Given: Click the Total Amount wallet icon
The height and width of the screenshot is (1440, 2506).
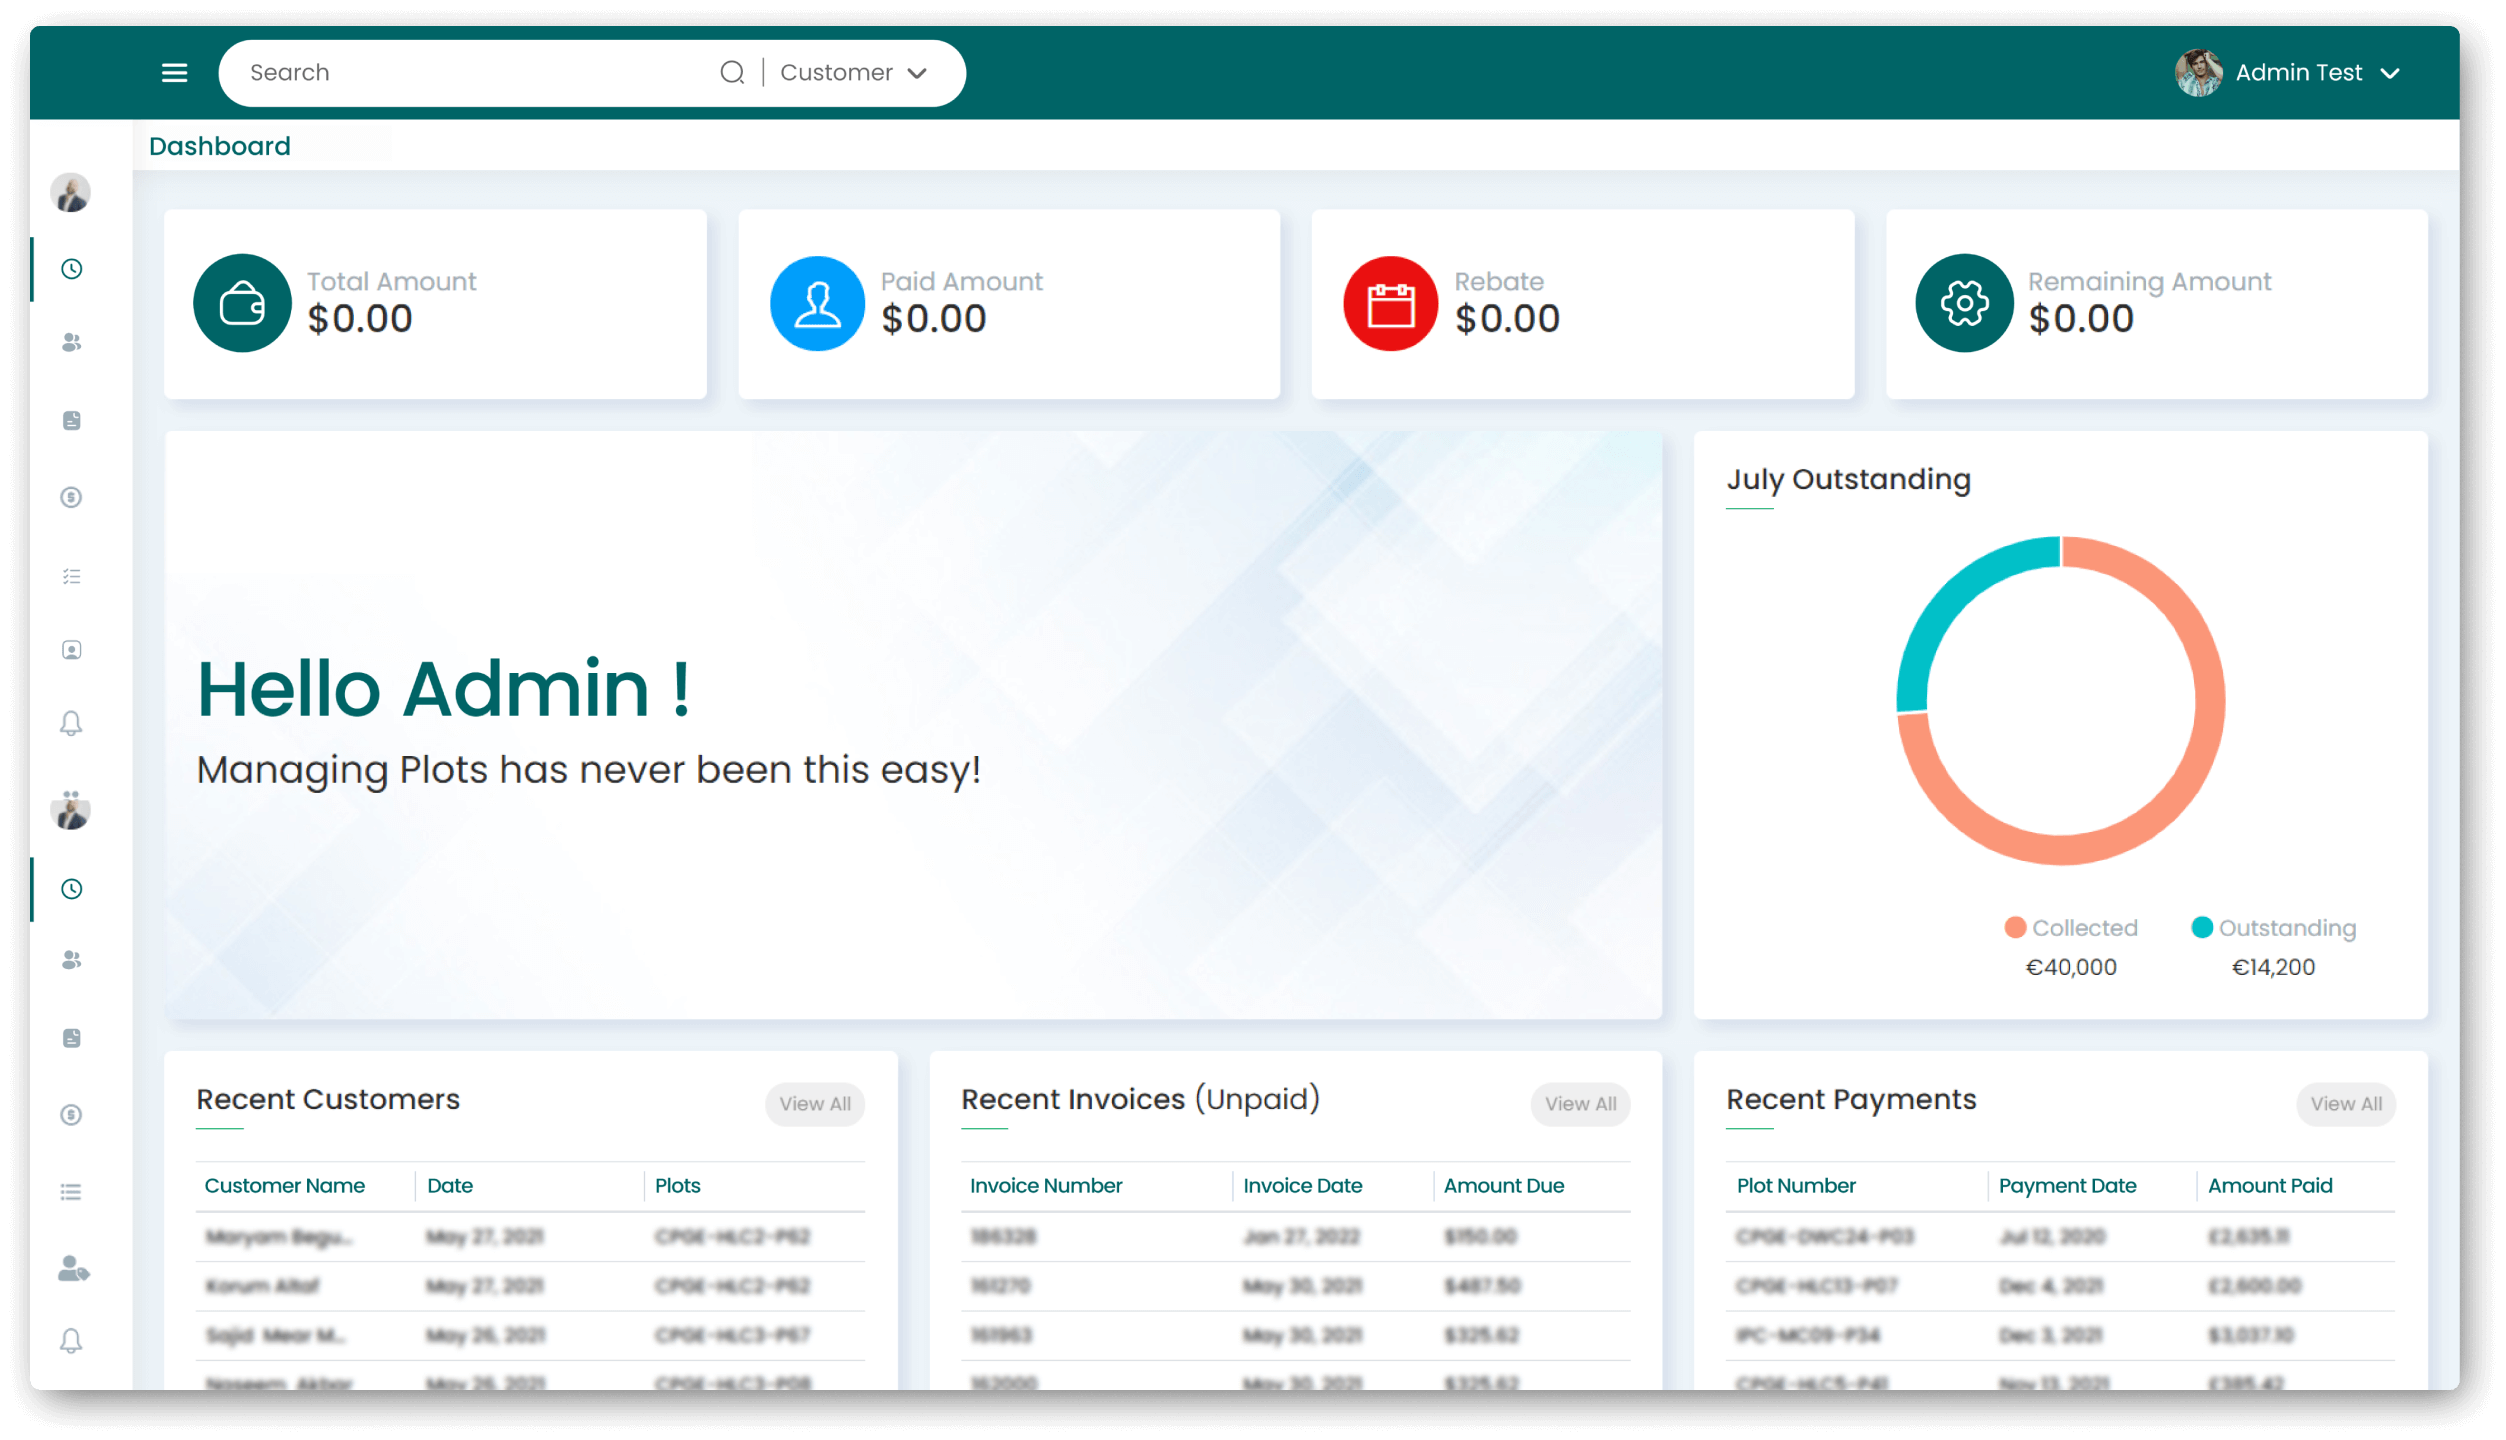Looking at the screenshot, I should tap(242, 303).
